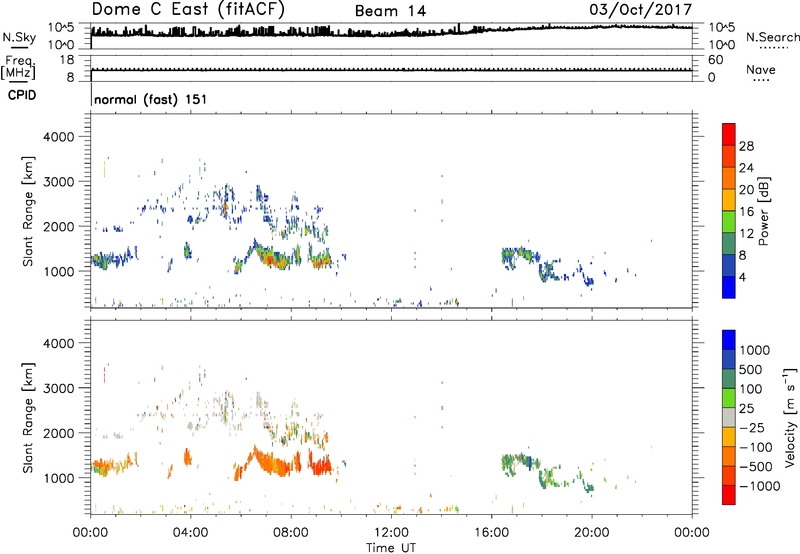The image size is (800, 554).
Task: Click the 'Time UT' axis title
Action: pos(391,548)
